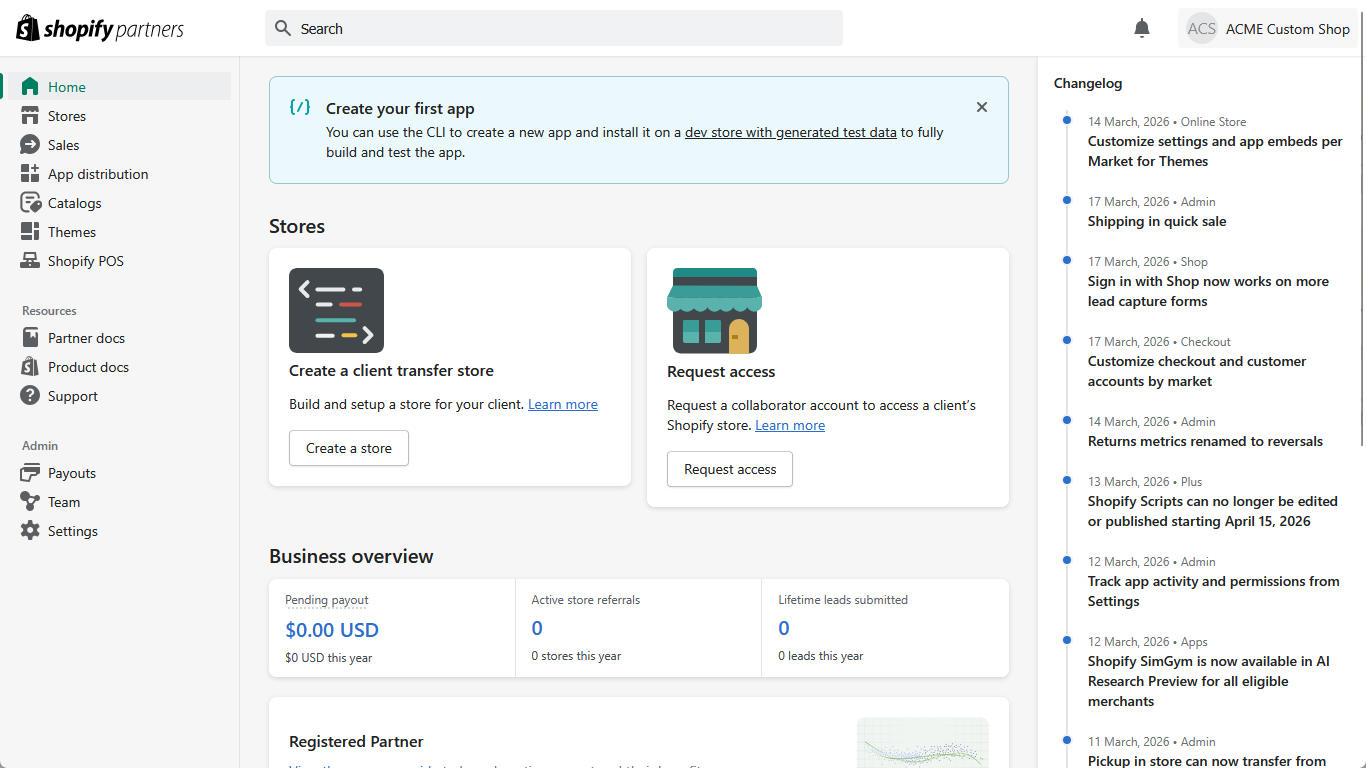Open Sales in the sidebar
The width and height of the screenshot is (1366, 768).
tap(119, 145)
